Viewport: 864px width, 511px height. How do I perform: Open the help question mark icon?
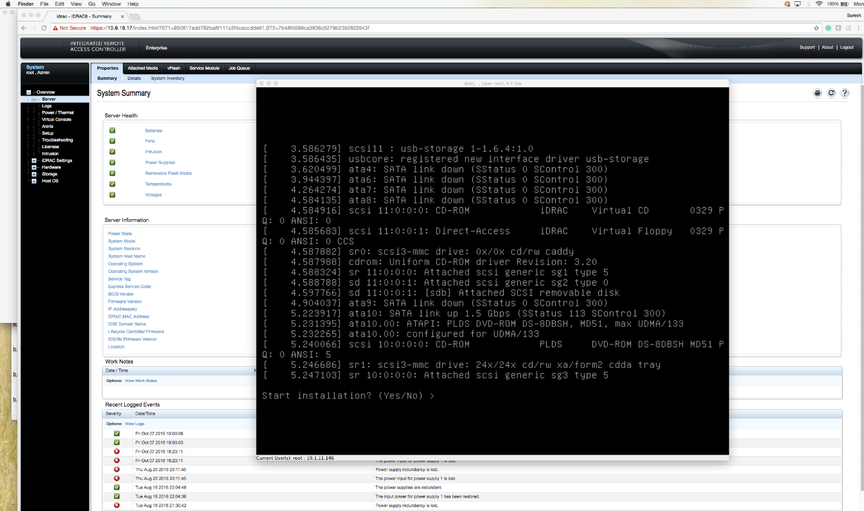point(843,93)
